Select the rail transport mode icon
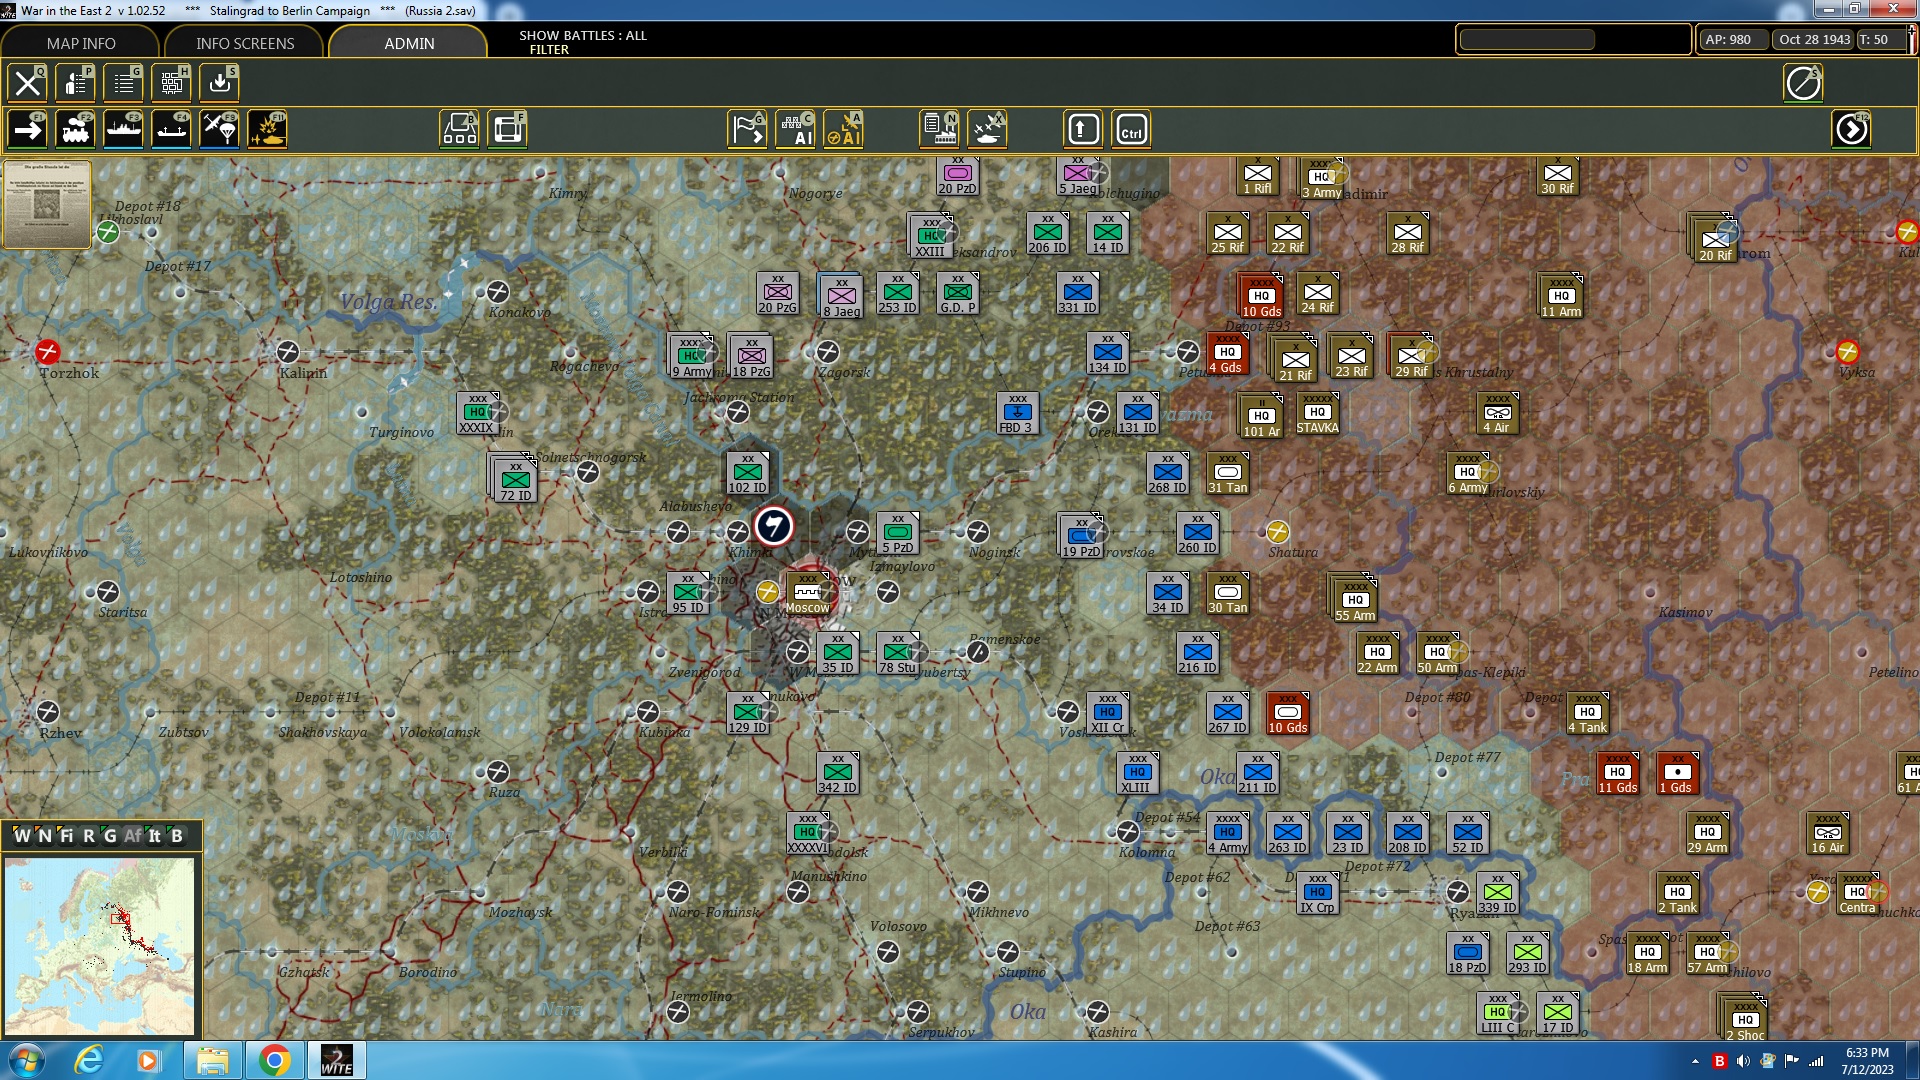Screen dimensions: 1920x1080 pos(77,128)
